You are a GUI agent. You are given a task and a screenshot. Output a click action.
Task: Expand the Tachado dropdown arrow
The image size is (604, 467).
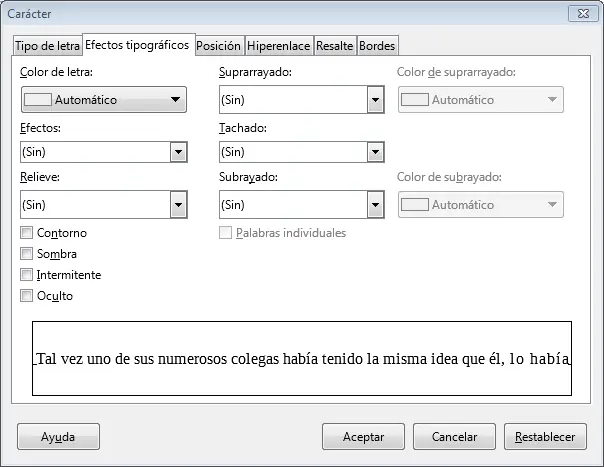376,152
